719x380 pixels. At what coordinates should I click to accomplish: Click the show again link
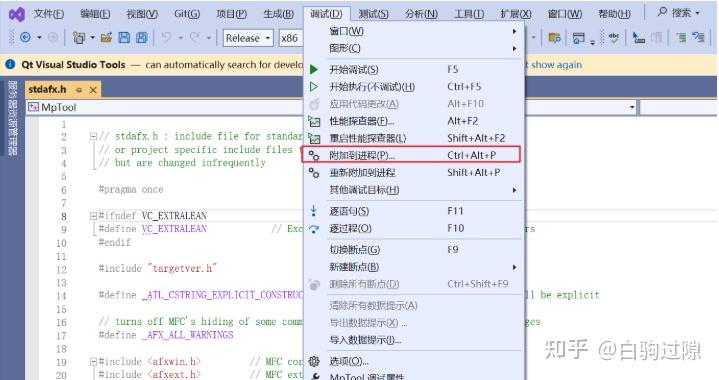click(556, 65)
